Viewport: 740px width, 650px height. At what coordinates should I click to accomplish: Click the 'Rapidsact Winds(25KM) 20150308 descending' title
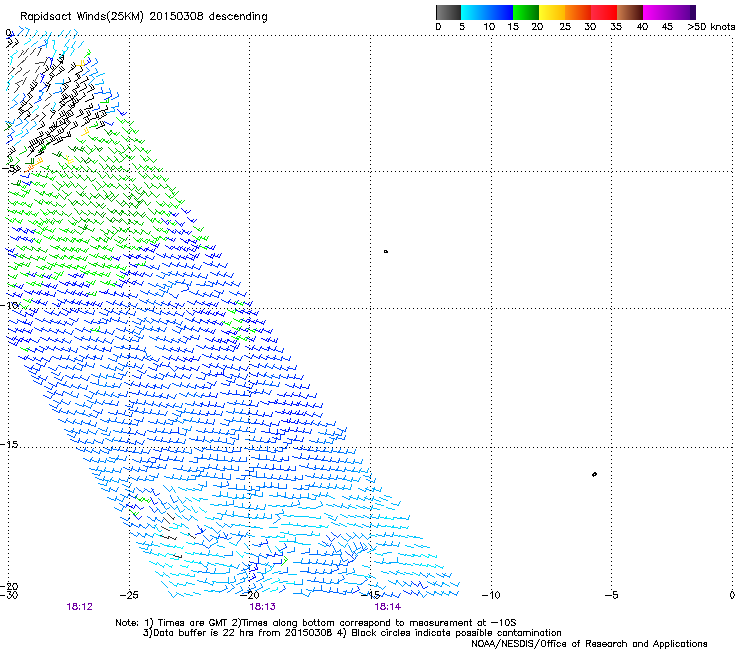coord(143,17)
